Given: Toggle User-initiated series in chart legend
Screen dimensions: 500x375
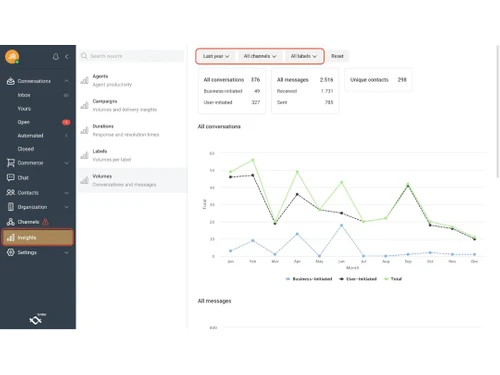Looking at the screenshot, I should pyautogui.click(x=358, y=279).
